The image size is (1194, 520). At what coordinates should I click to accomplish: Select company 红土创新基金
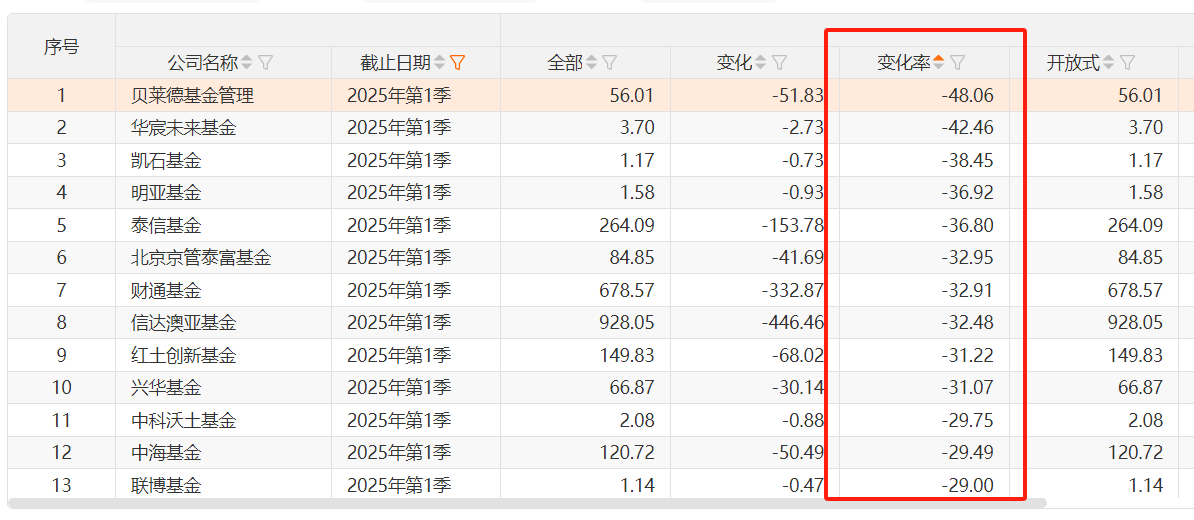pyautogui.click(x=184, y=356)
